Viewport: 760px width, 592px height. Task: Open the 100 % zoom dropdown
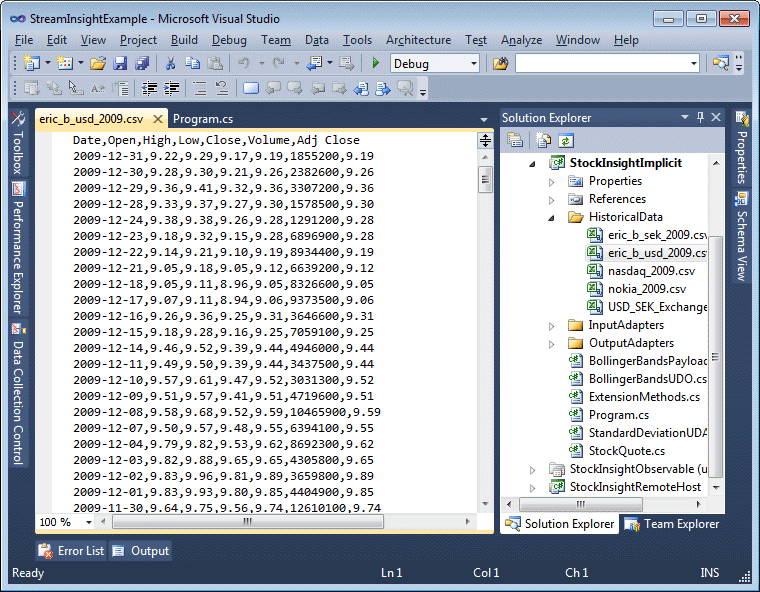[x=89, y=522]
